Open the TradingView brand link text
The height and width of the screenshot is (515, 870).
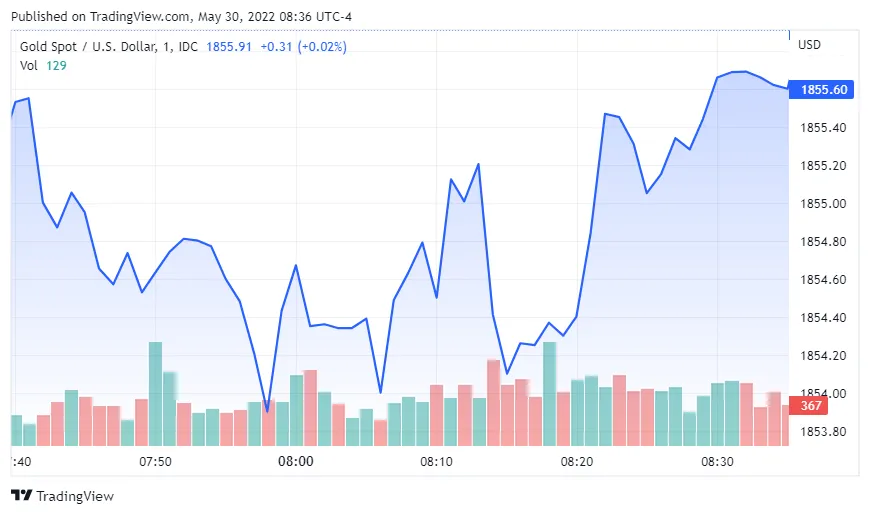coord(75,496)
